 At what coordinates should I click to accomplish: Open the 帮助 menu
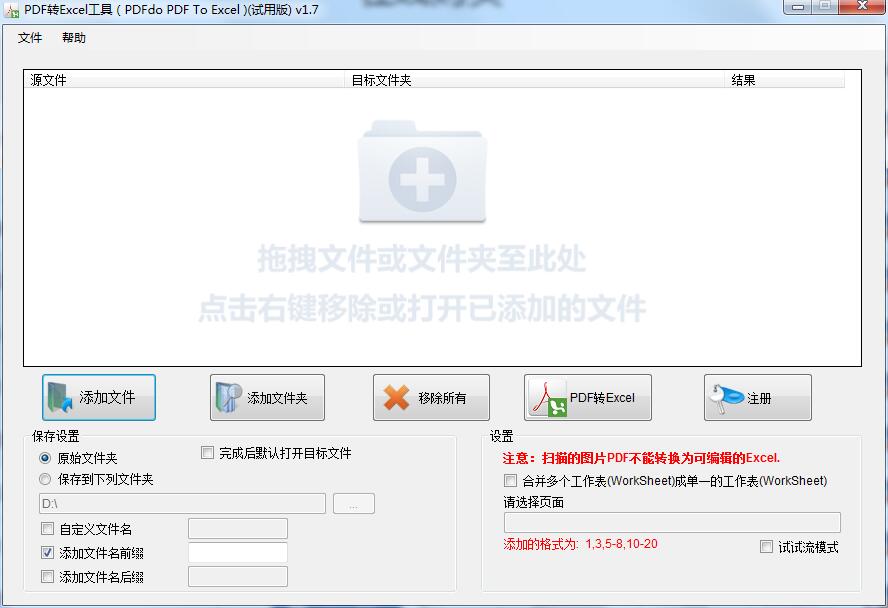click(74, 38)
